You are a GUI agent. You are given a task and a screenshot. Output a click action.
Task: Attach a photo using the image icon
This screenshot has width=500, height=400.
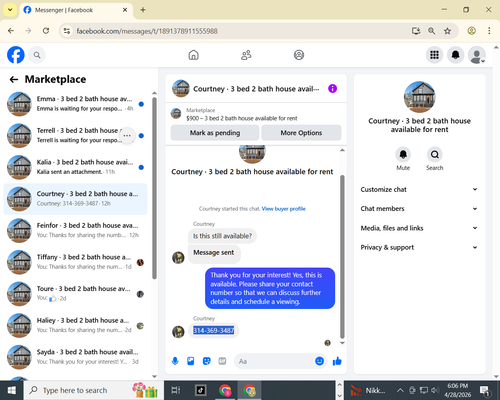coord(191,361)
